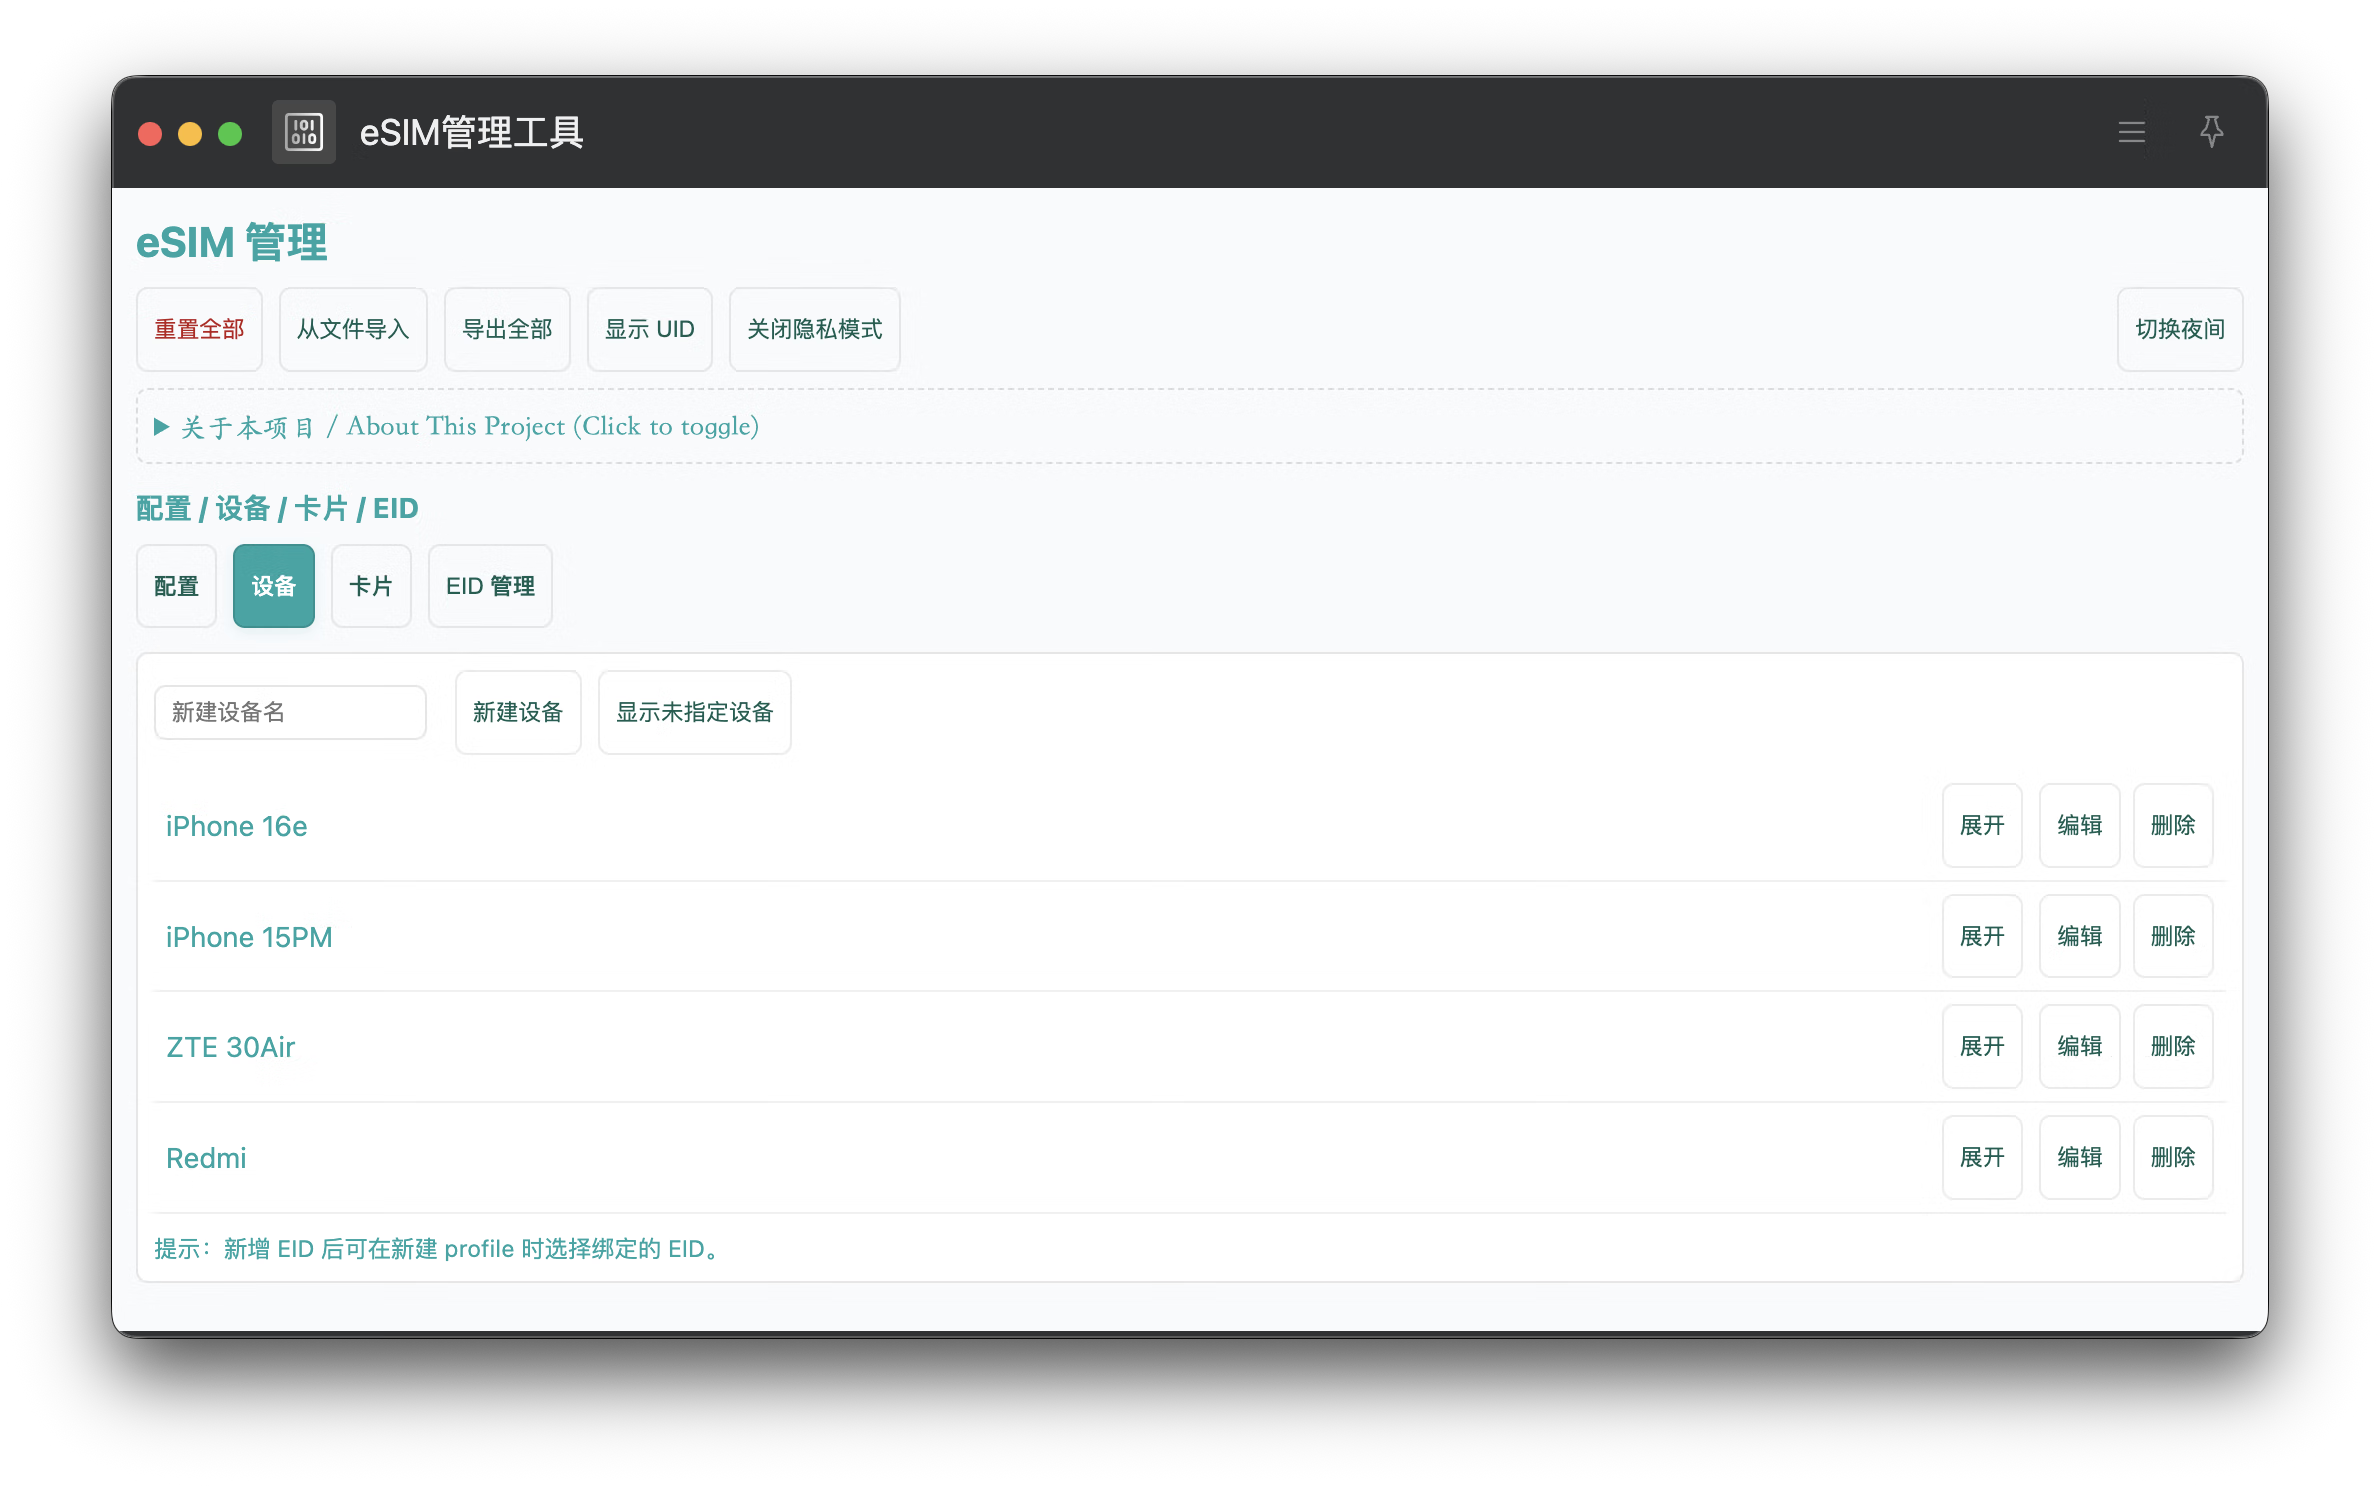Focus the 新建设备名 input field
This screenshot has height=1486, width=2380.
(290, 712)
